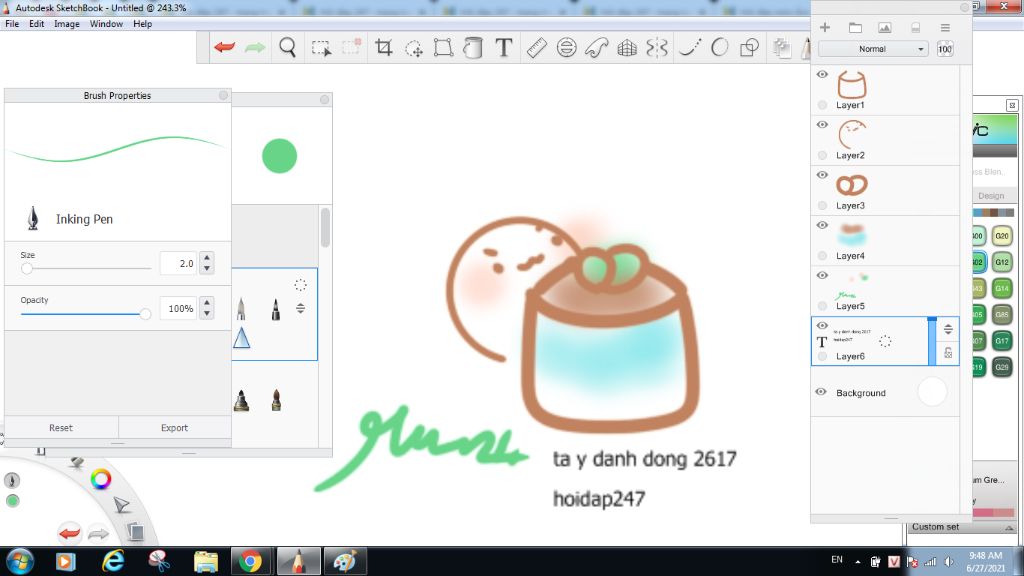Add a new layer with plus icon
This screenshot has height=576, width=1024.
[x=825, y=27]
